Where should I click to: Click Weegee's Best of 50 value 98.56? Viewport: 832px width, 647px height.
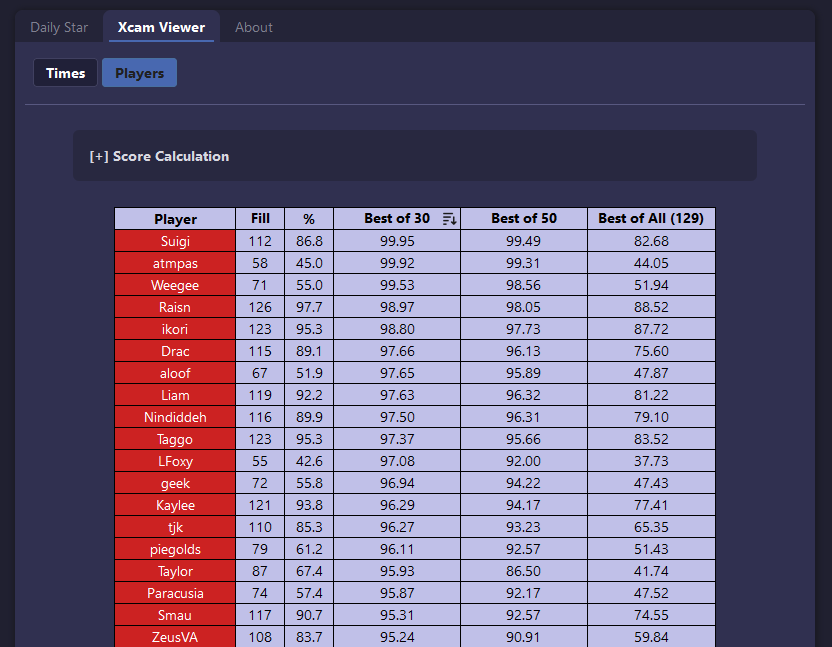coord(524,285)
